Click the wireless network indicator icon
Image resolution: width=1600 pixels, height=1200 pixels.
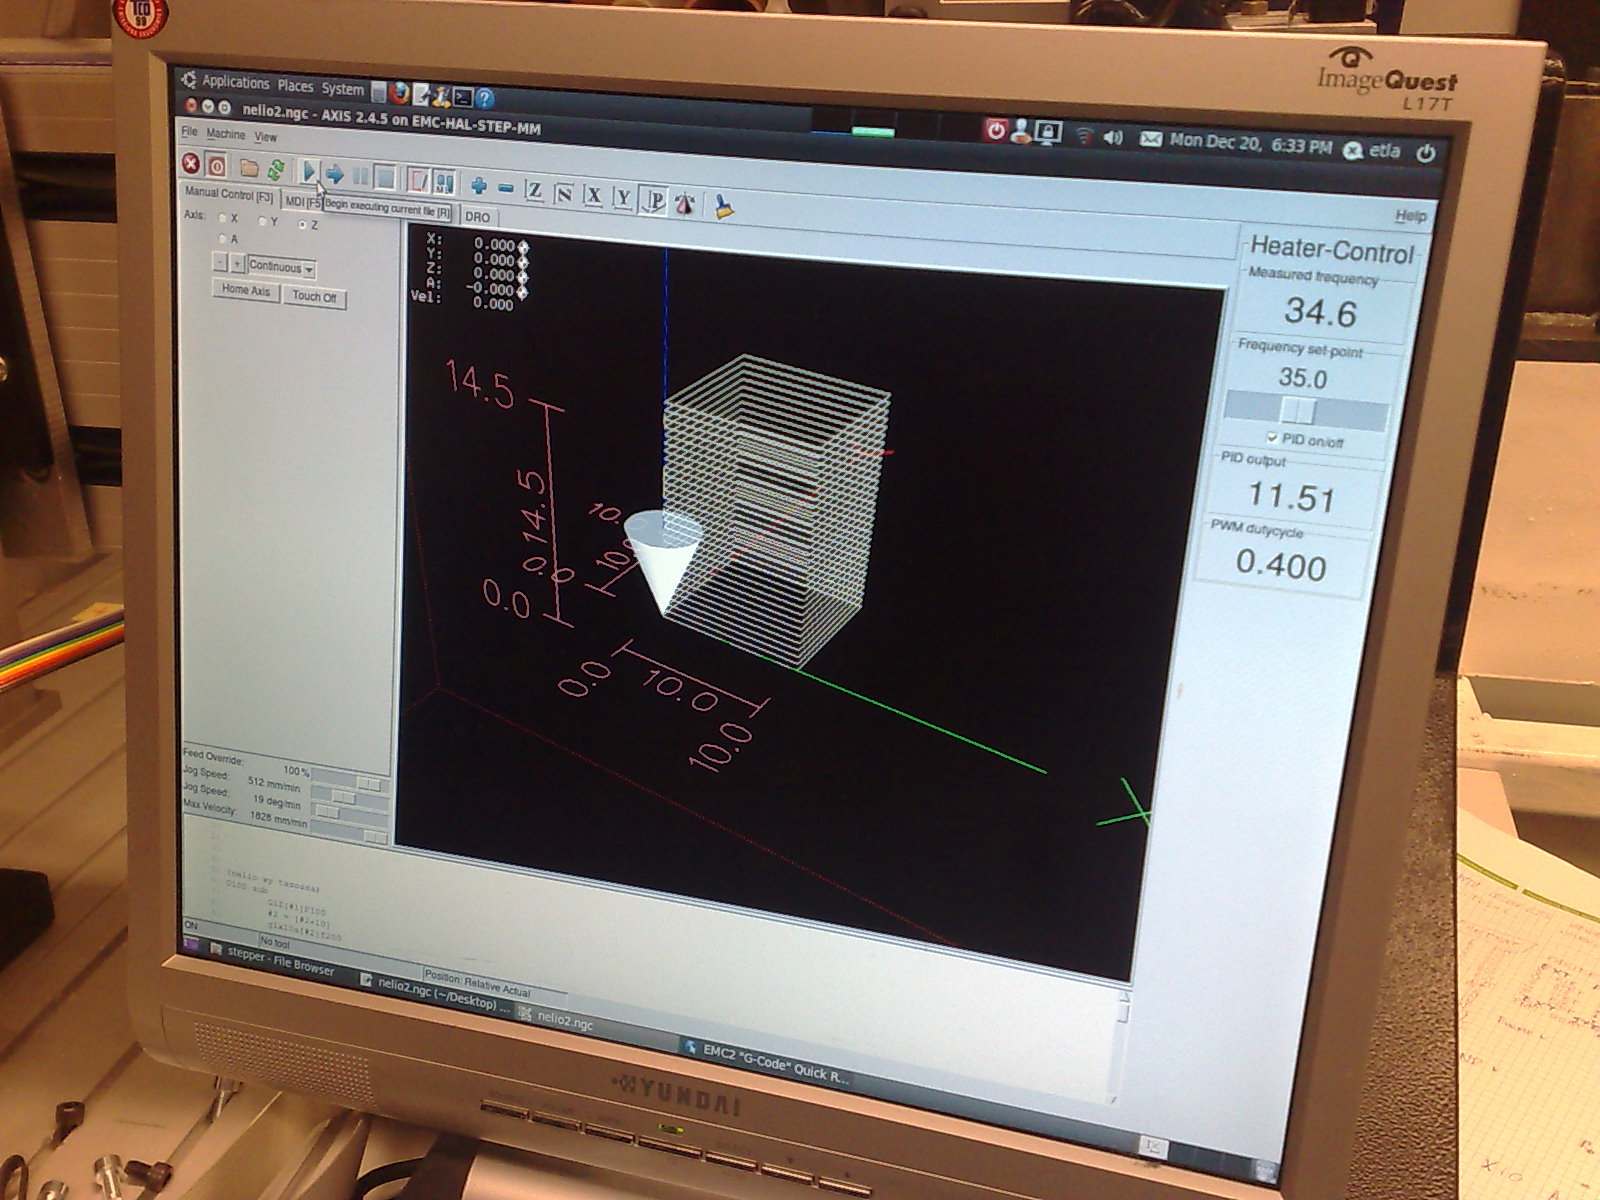click(1085, 135)
